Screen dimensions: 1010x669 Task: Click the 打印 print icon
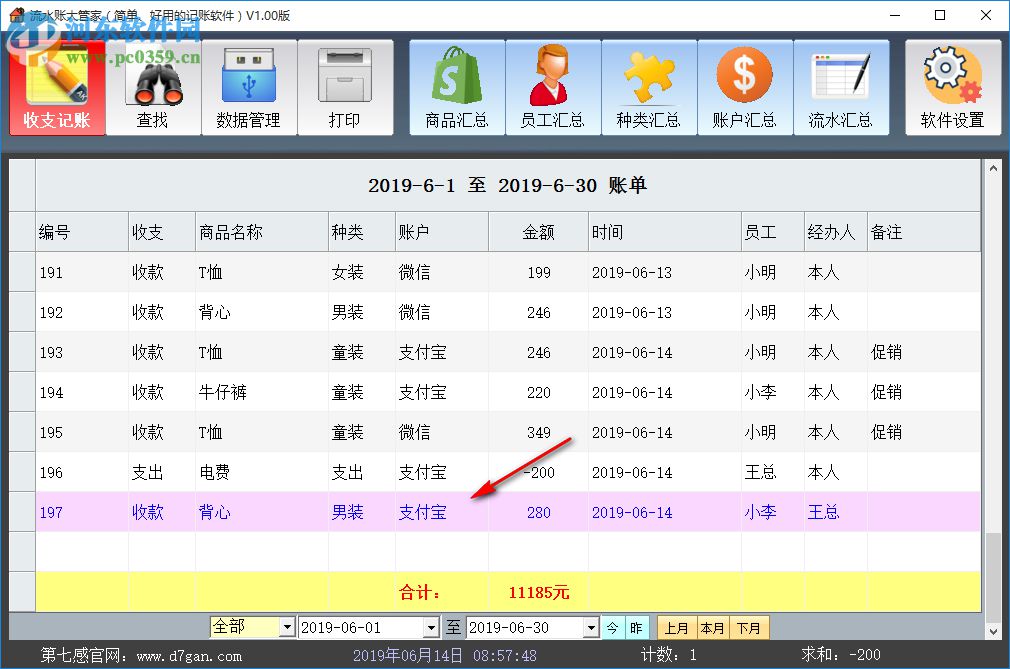click(x=346, y=87)
